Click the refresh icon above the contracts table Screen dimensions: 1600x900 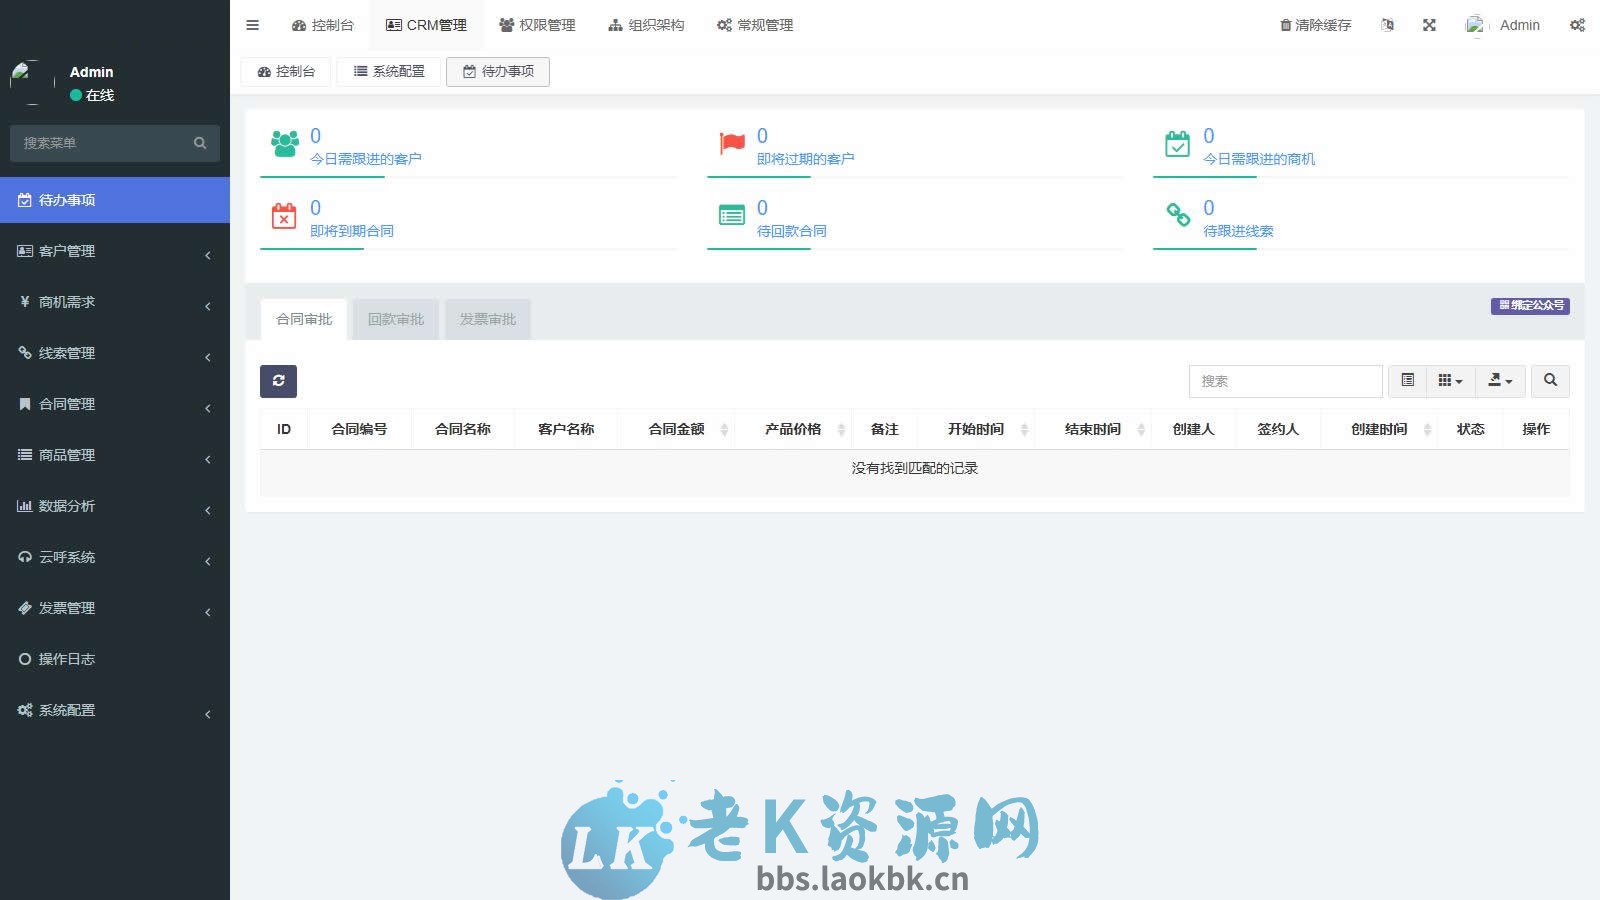[x=278, y=381]
